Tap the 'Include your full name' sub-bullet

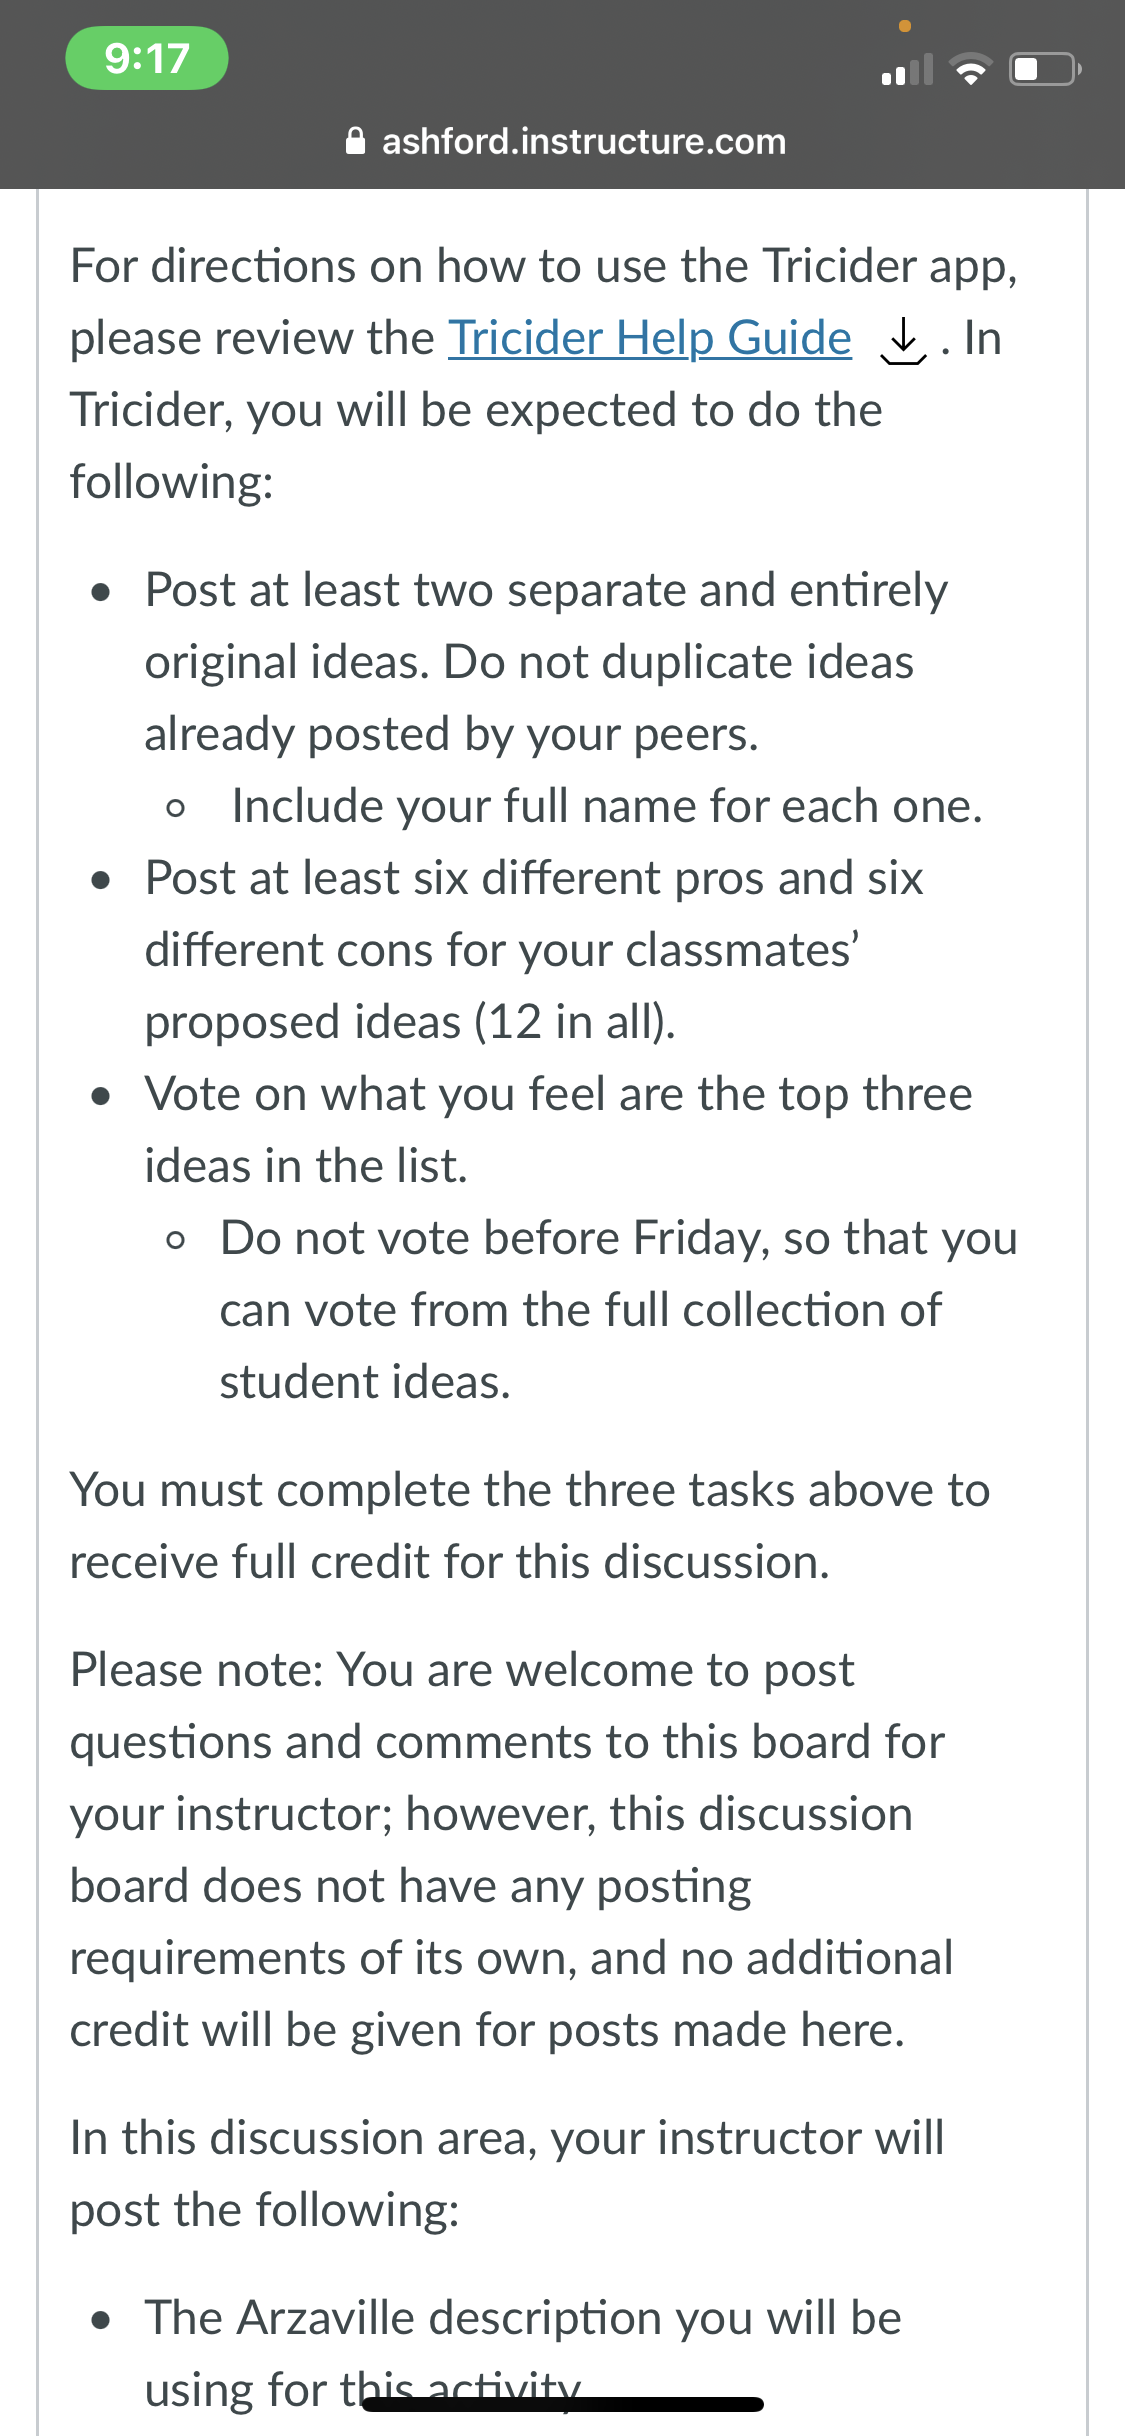(607, 806)
